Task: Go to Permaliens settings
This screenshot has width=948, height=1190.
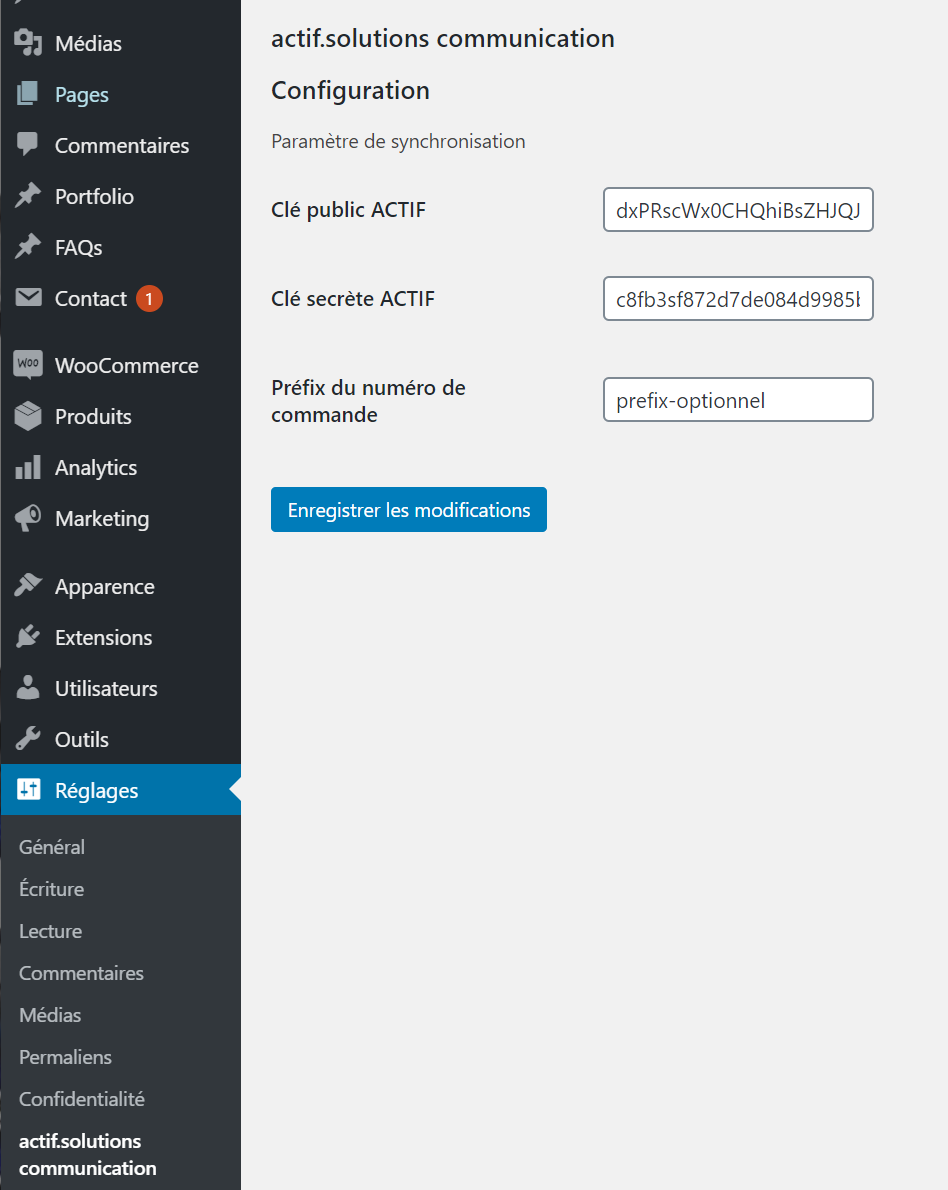Action: (65, 1057)
